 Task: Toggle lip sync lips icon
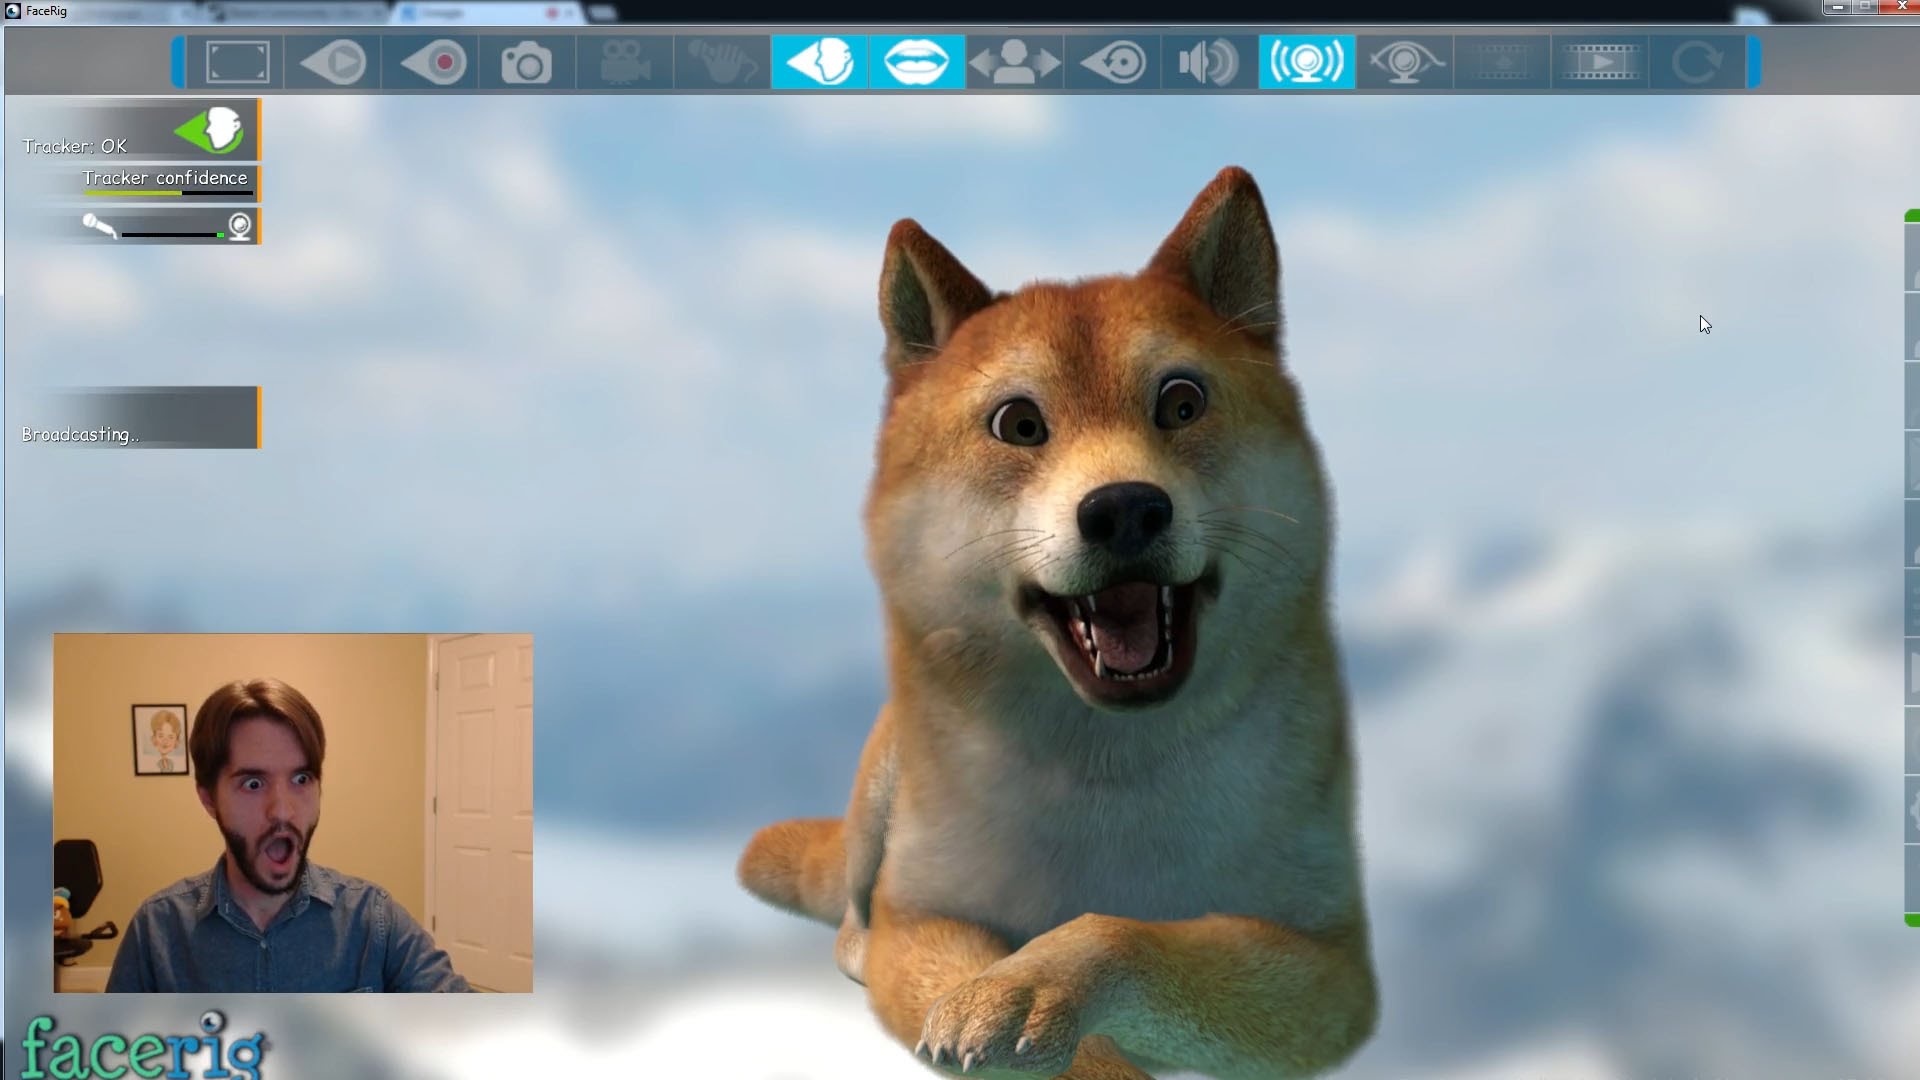(x=916, y=62)
